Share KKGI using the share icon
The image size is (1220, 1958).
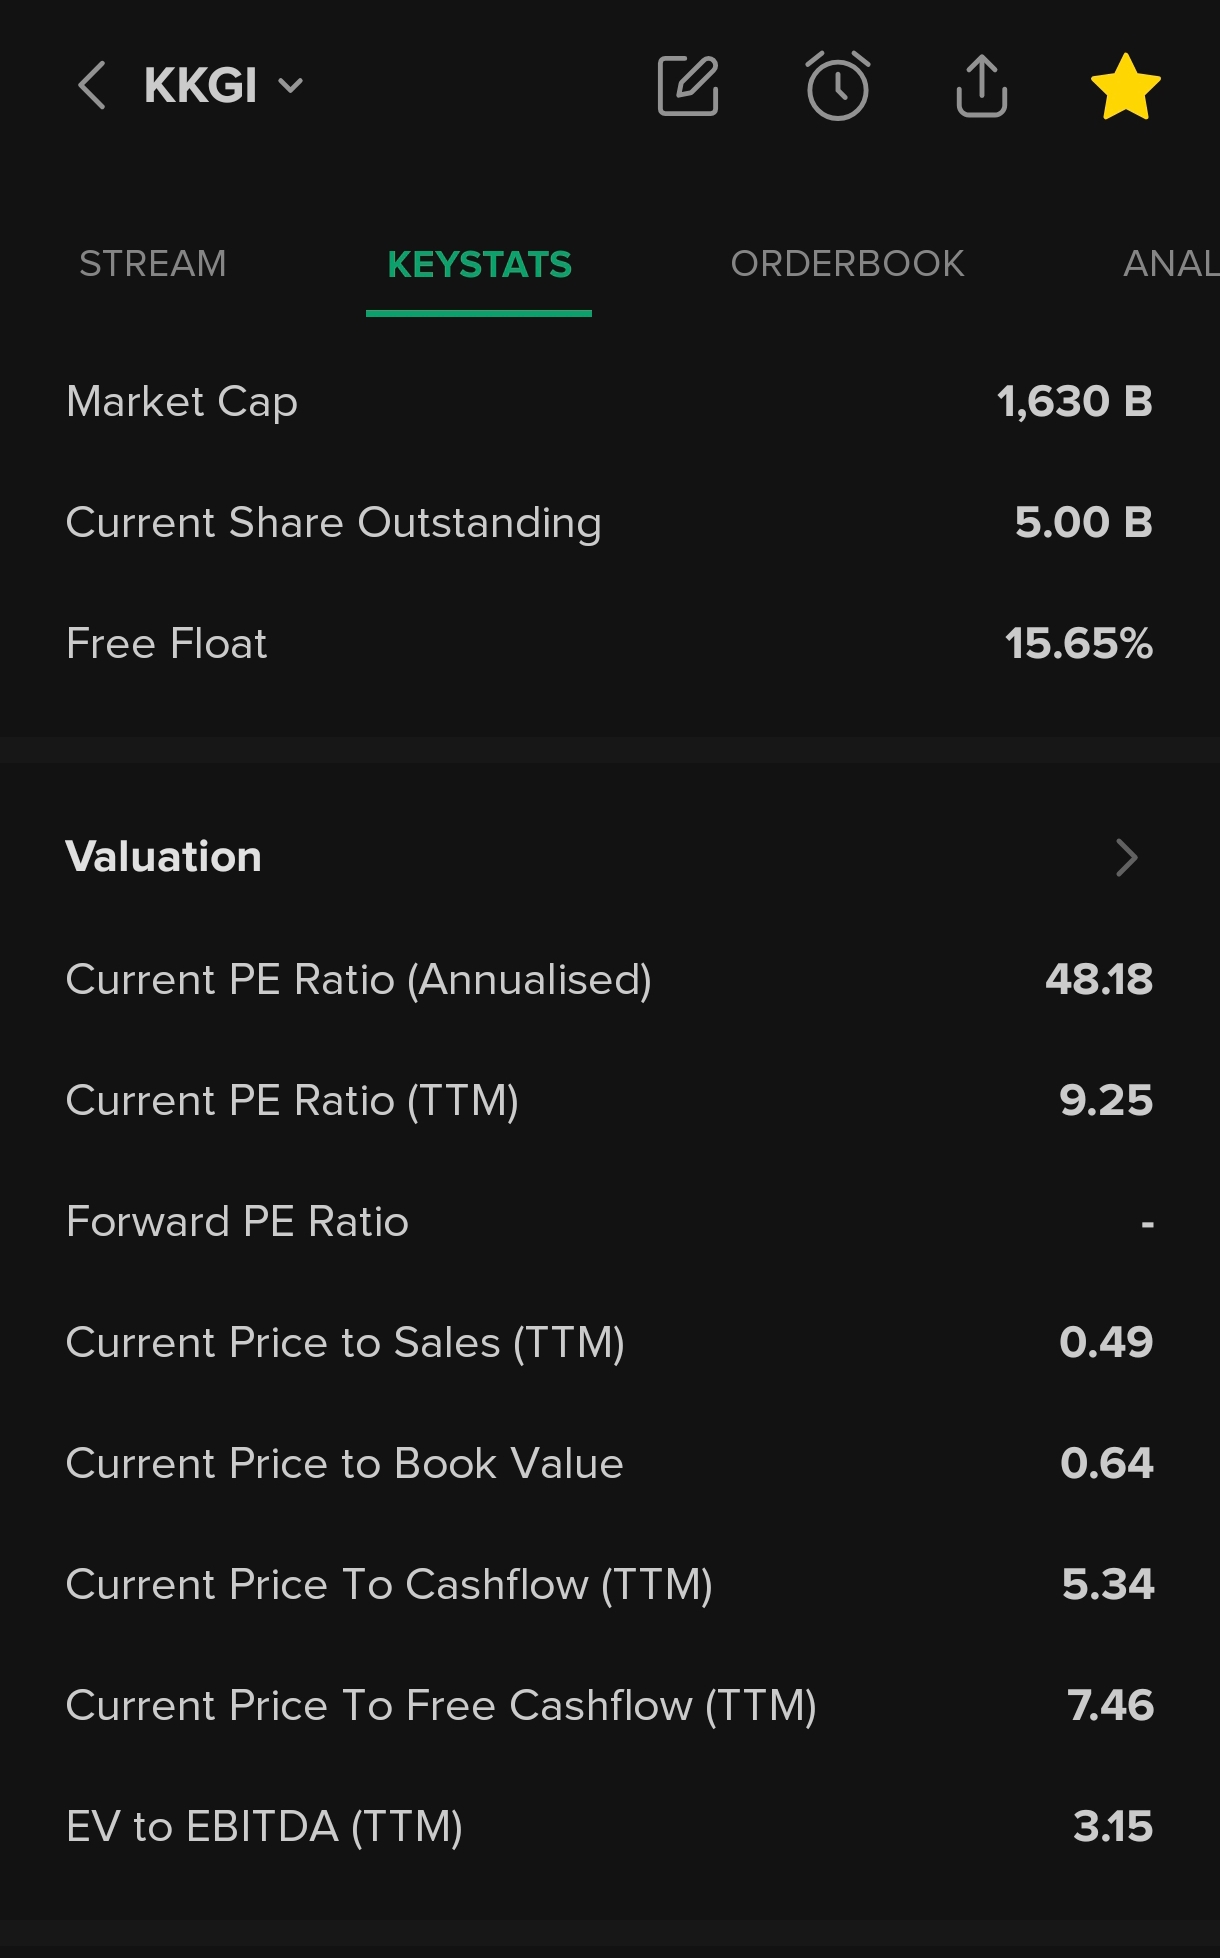[x=981, y=86]
